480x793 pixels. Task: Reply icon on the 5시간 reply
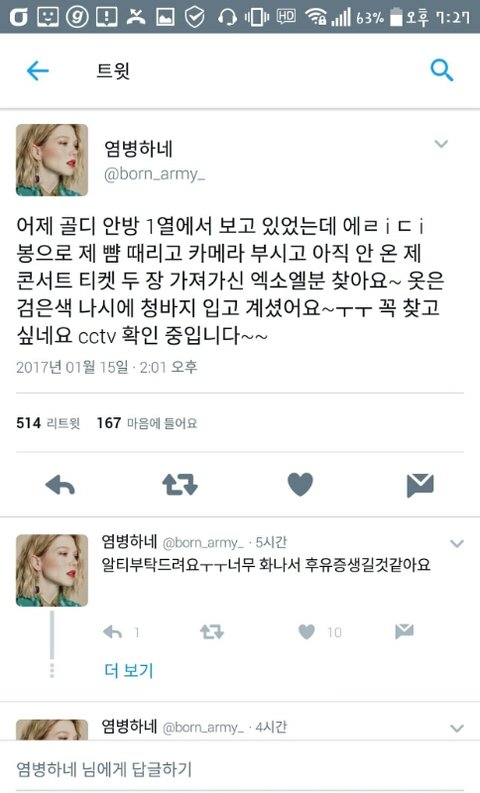[x=112, y=632]
